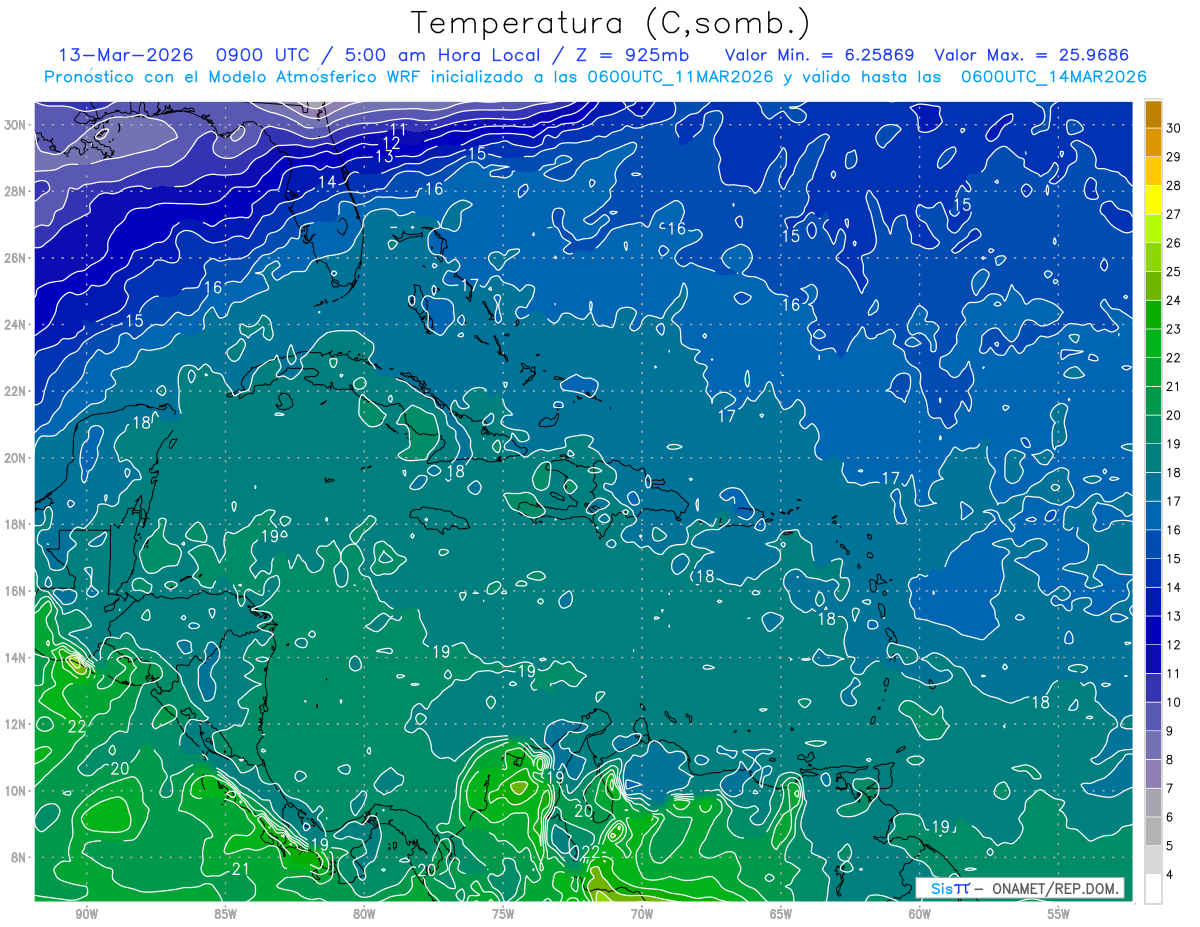
Task: Select the contour label 13 near Florida
Action: (x=385, y=157)
